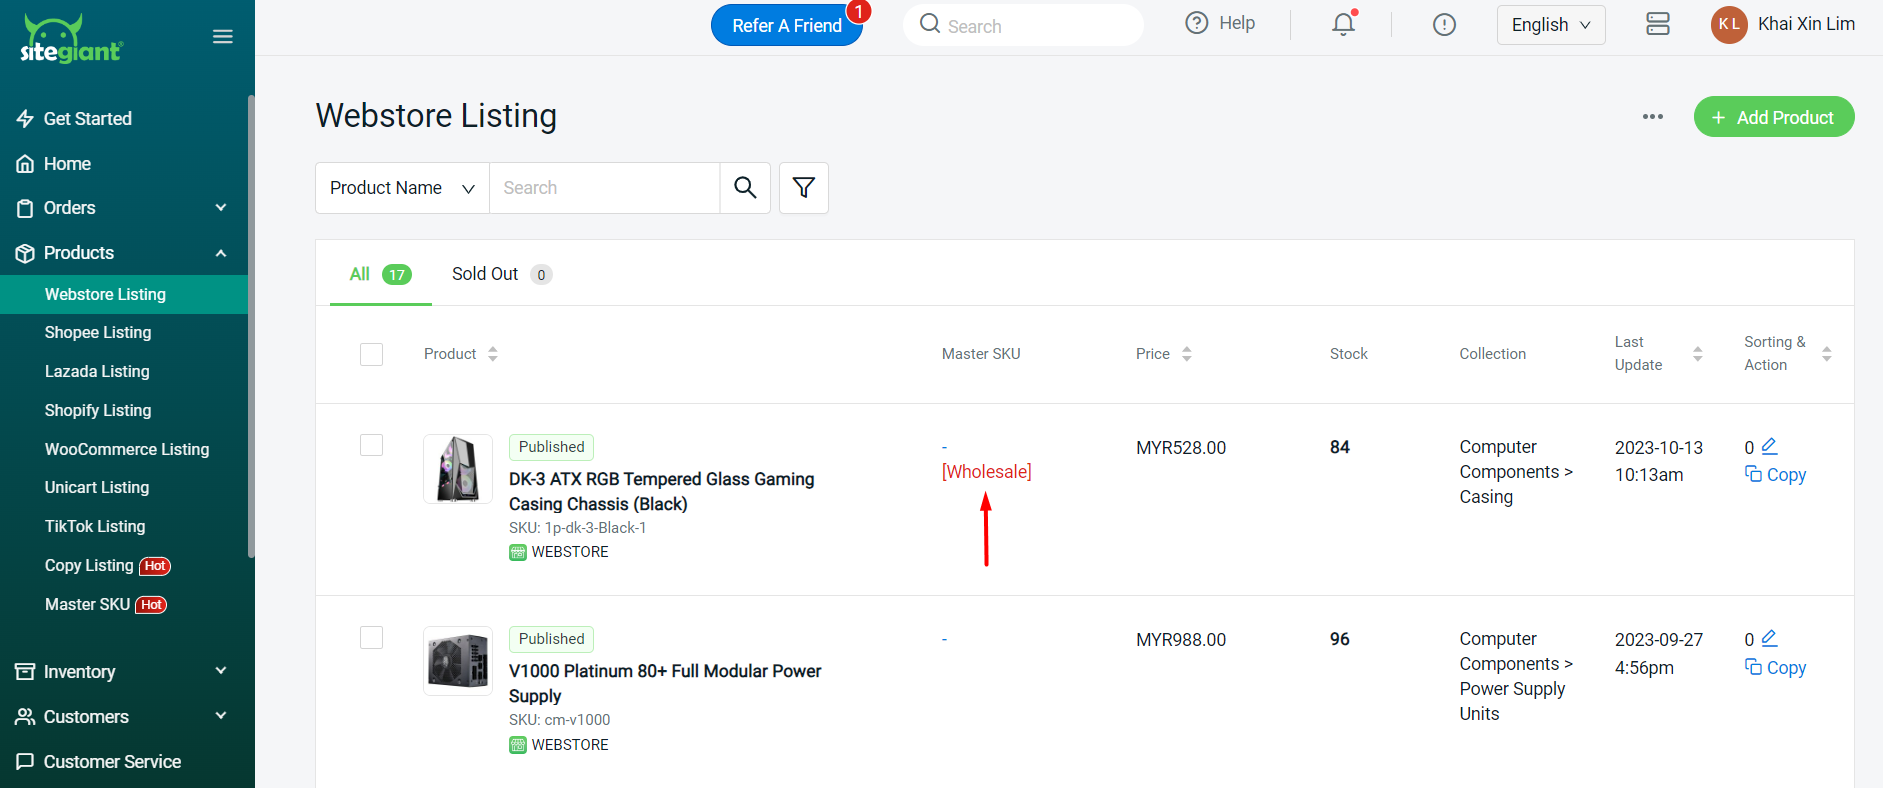Viewport: 1883px width, 788px height.
Task: Open the English language dropdown
Action: pyautogui.click(x=1550, y=25)
